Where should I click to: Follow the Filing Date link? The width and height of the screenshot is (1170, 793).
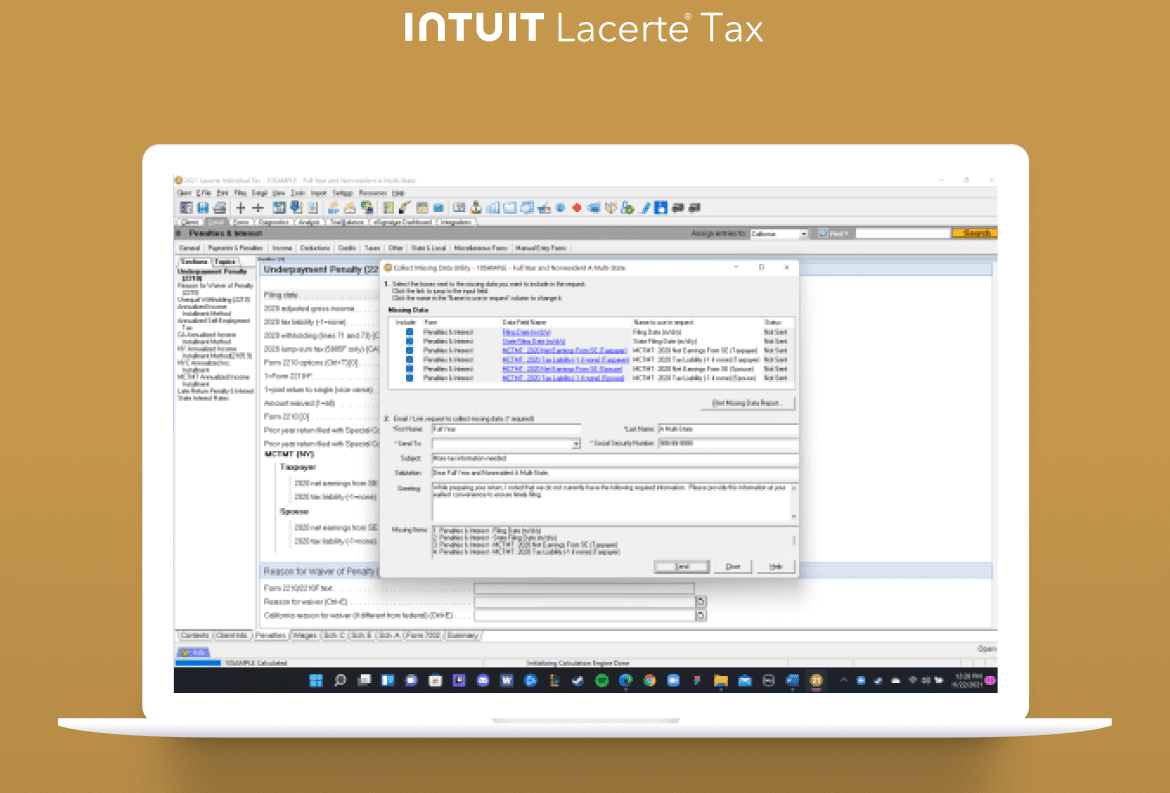tap(527, 332)
